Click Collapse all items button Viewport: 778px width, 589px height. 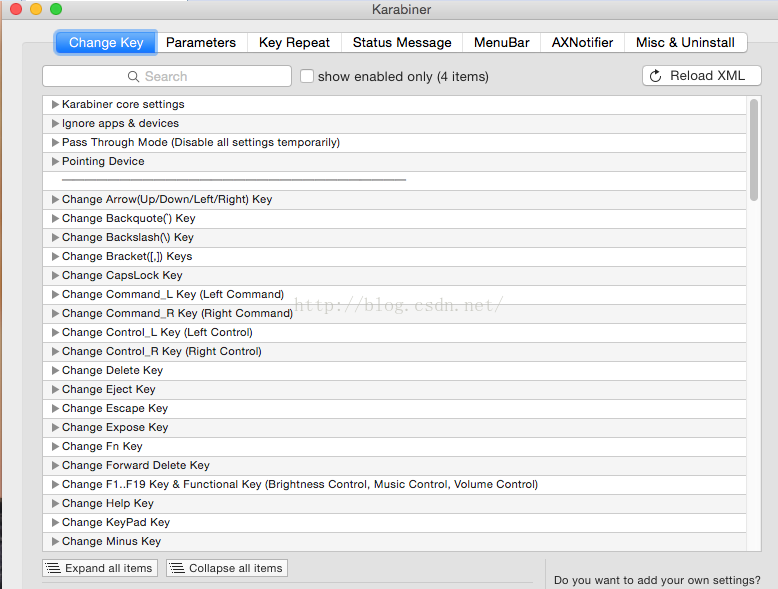coord(227,568)
